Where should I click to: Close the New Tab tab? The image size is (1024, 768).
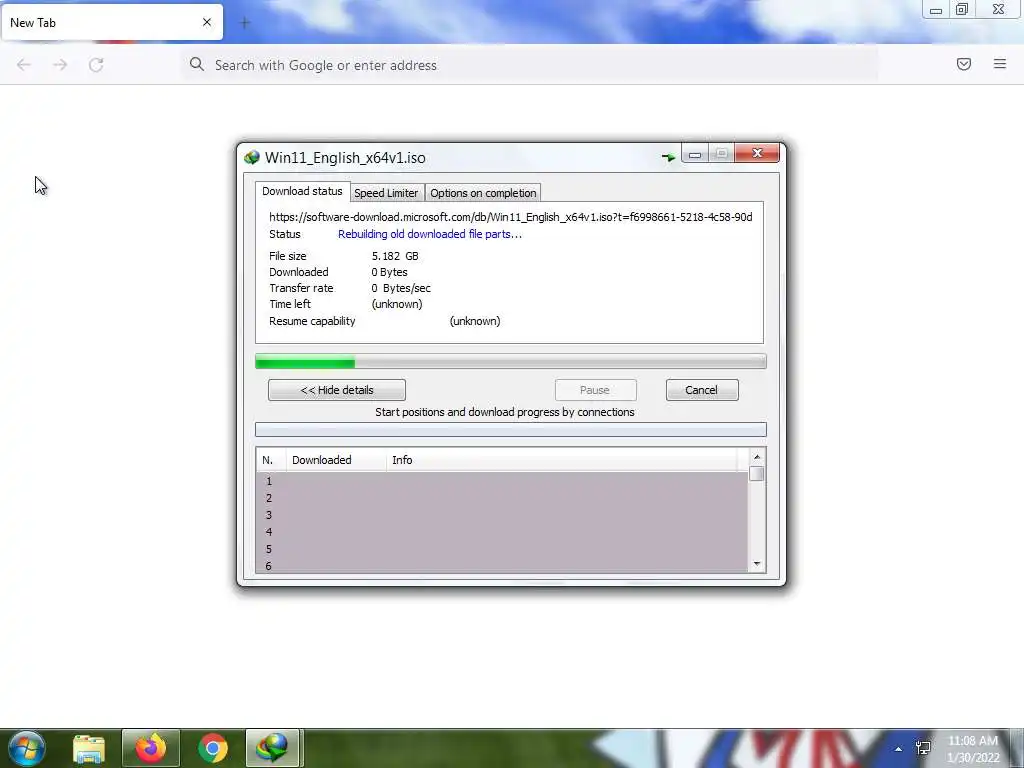coord(207,22)
